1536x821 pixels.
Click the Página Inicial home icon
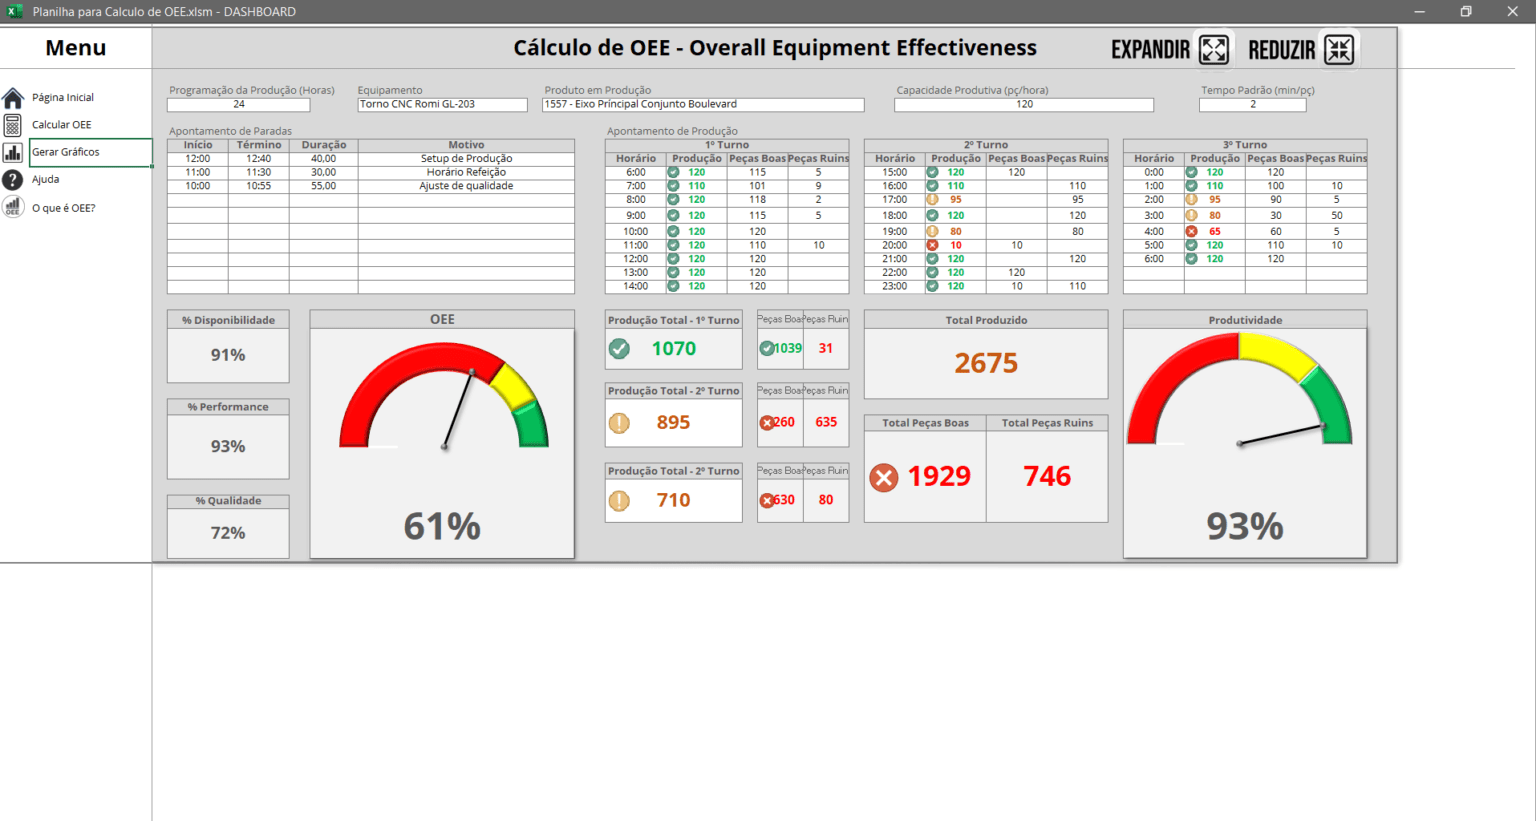click(13, 98)
